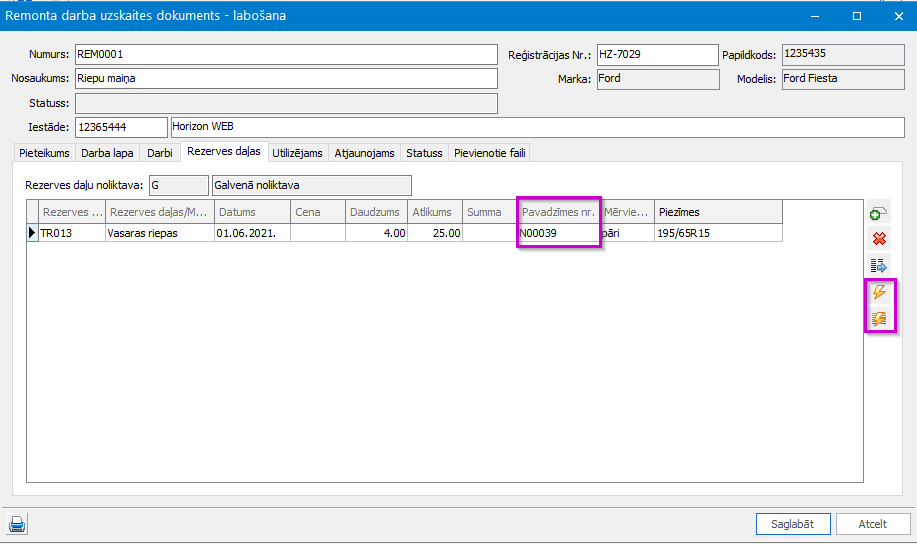
Task: Save the document with Saglabāt
Action: pos(793,524)
